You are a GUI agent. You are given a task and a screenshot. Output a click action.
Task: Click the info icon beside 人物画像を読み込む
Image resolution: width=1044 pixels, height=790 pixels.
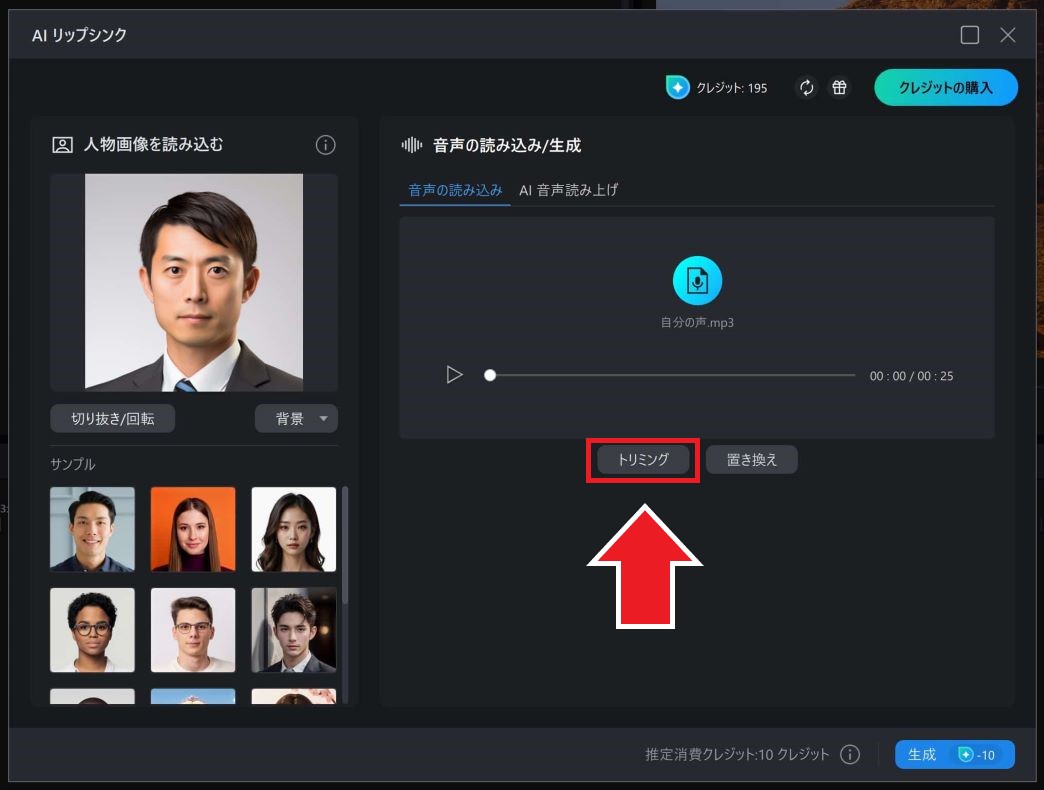[325, 144]
